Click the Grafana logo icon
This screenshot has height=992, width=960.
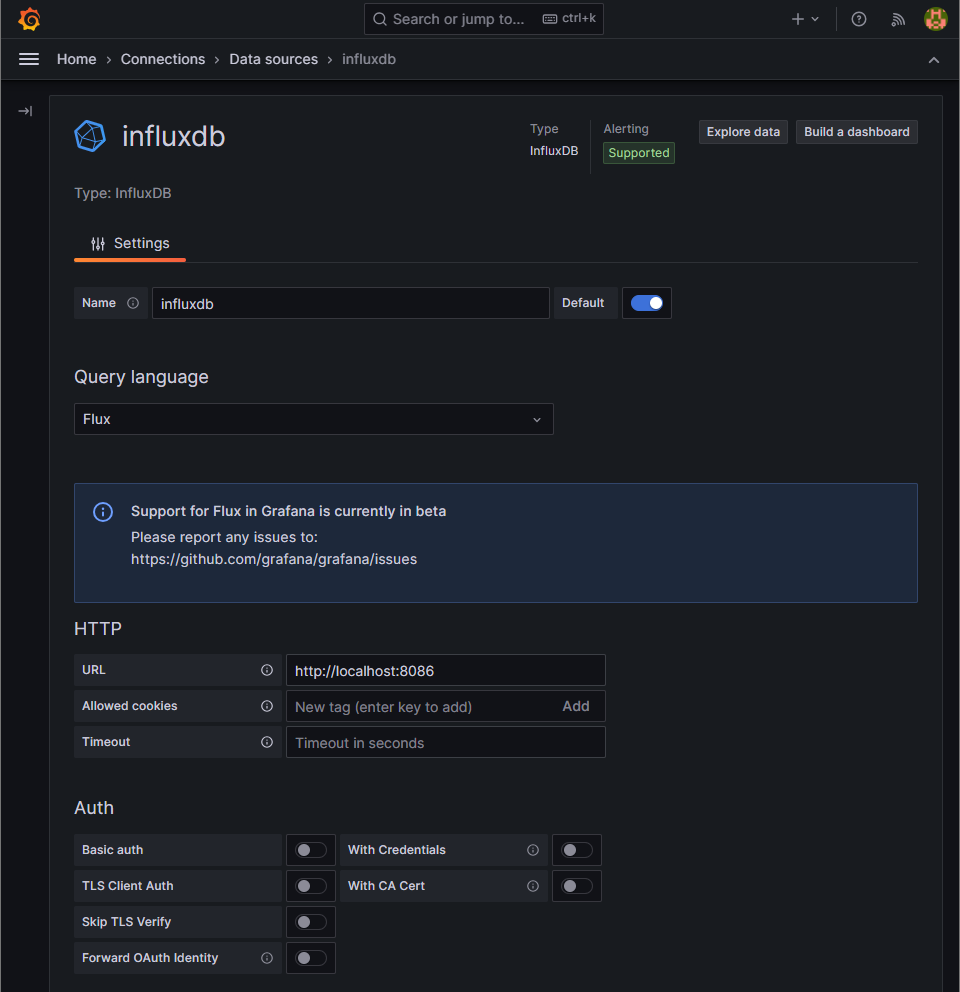[x=29, y=19]
